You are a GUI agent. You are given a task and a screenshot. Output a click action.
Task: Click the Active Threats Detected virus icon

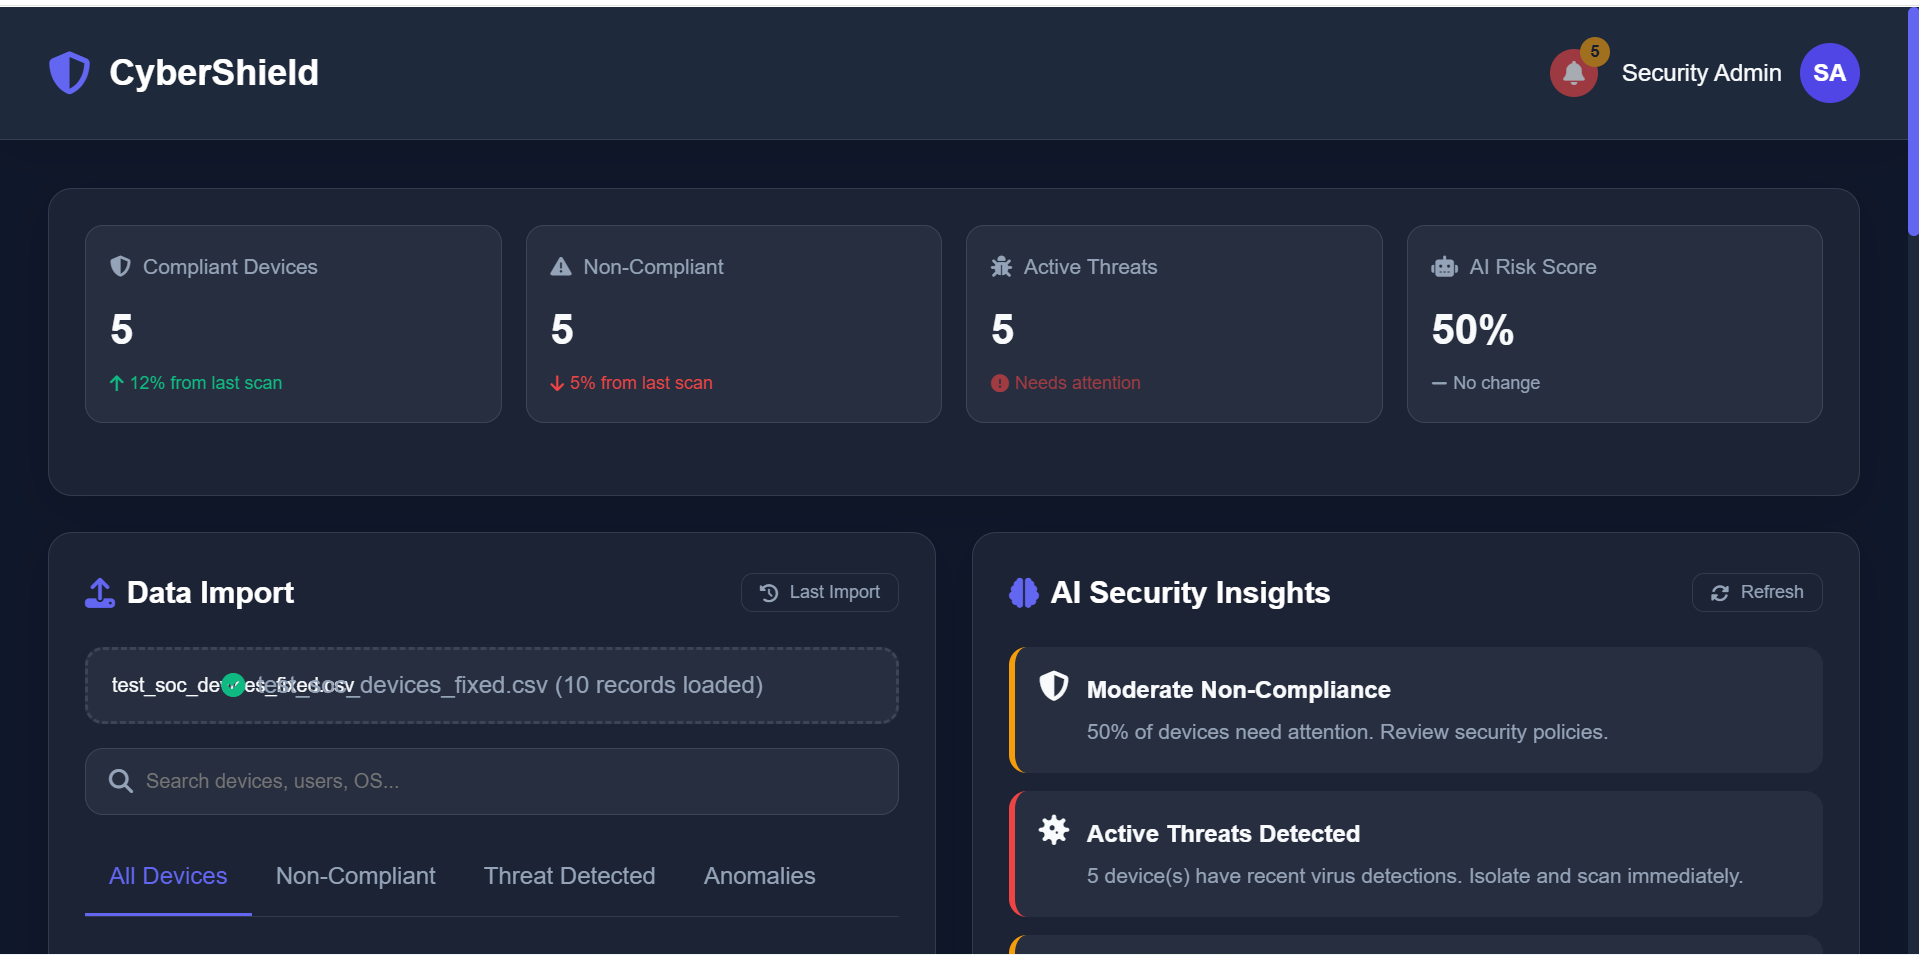coord(1054,830)
